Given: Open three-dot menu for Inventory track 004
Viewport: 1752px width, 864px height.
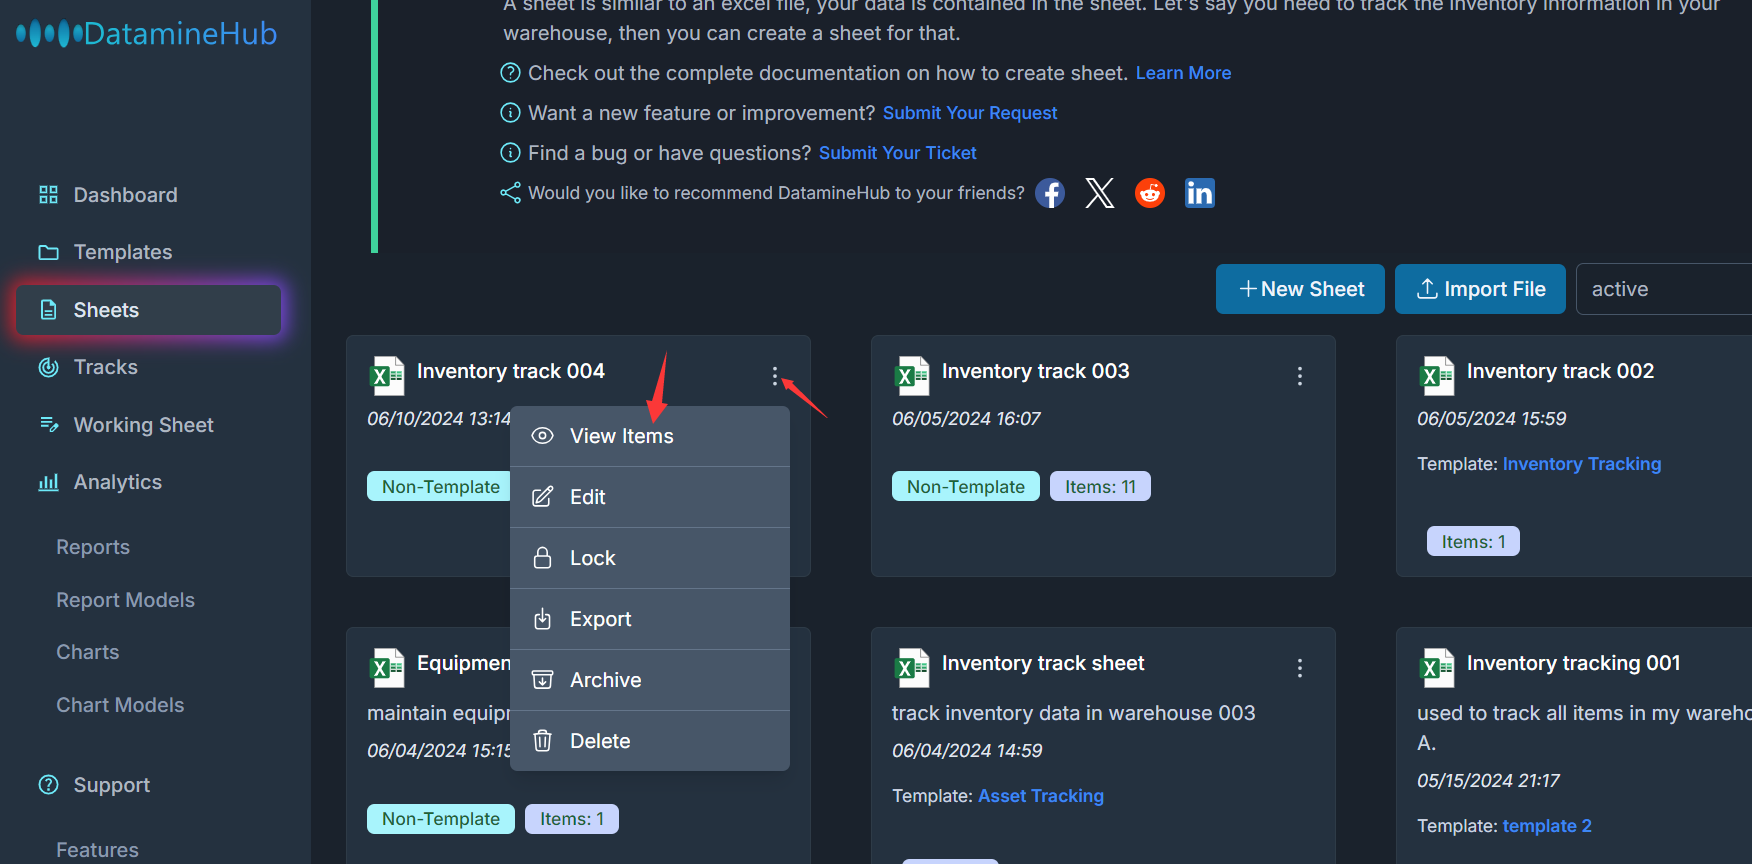Looking at the screenshot, I should pyautogui.click(x=775, y=376).
